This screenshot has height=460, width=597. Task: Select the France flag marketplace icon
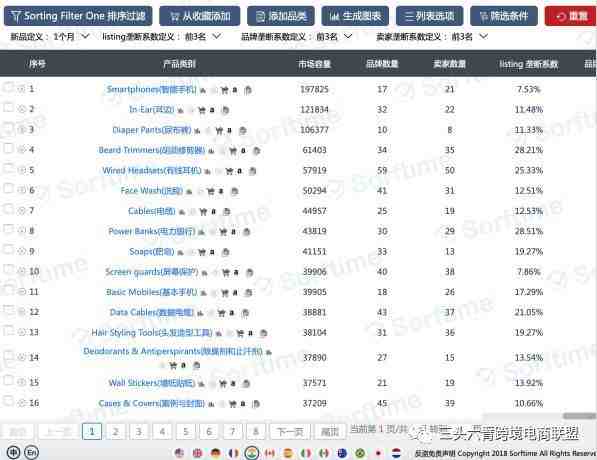tap(233, 453)
